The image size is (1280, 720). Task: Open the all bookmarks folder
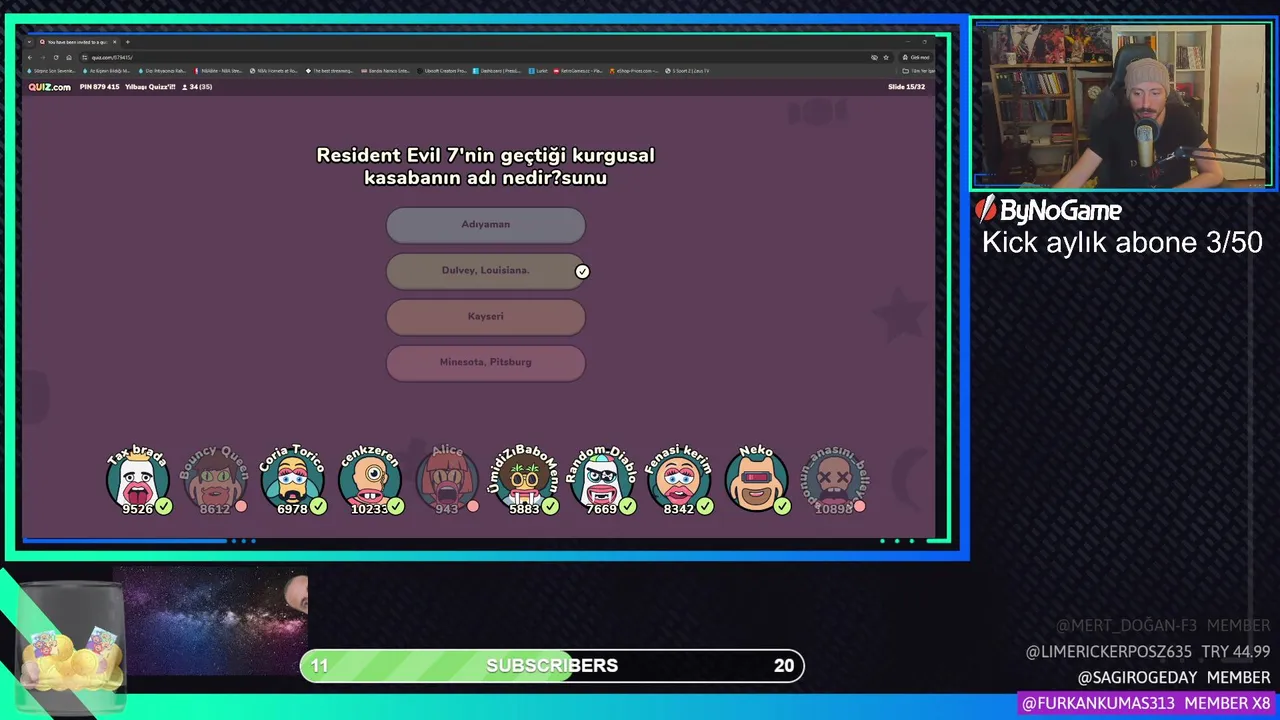[919, 71]
